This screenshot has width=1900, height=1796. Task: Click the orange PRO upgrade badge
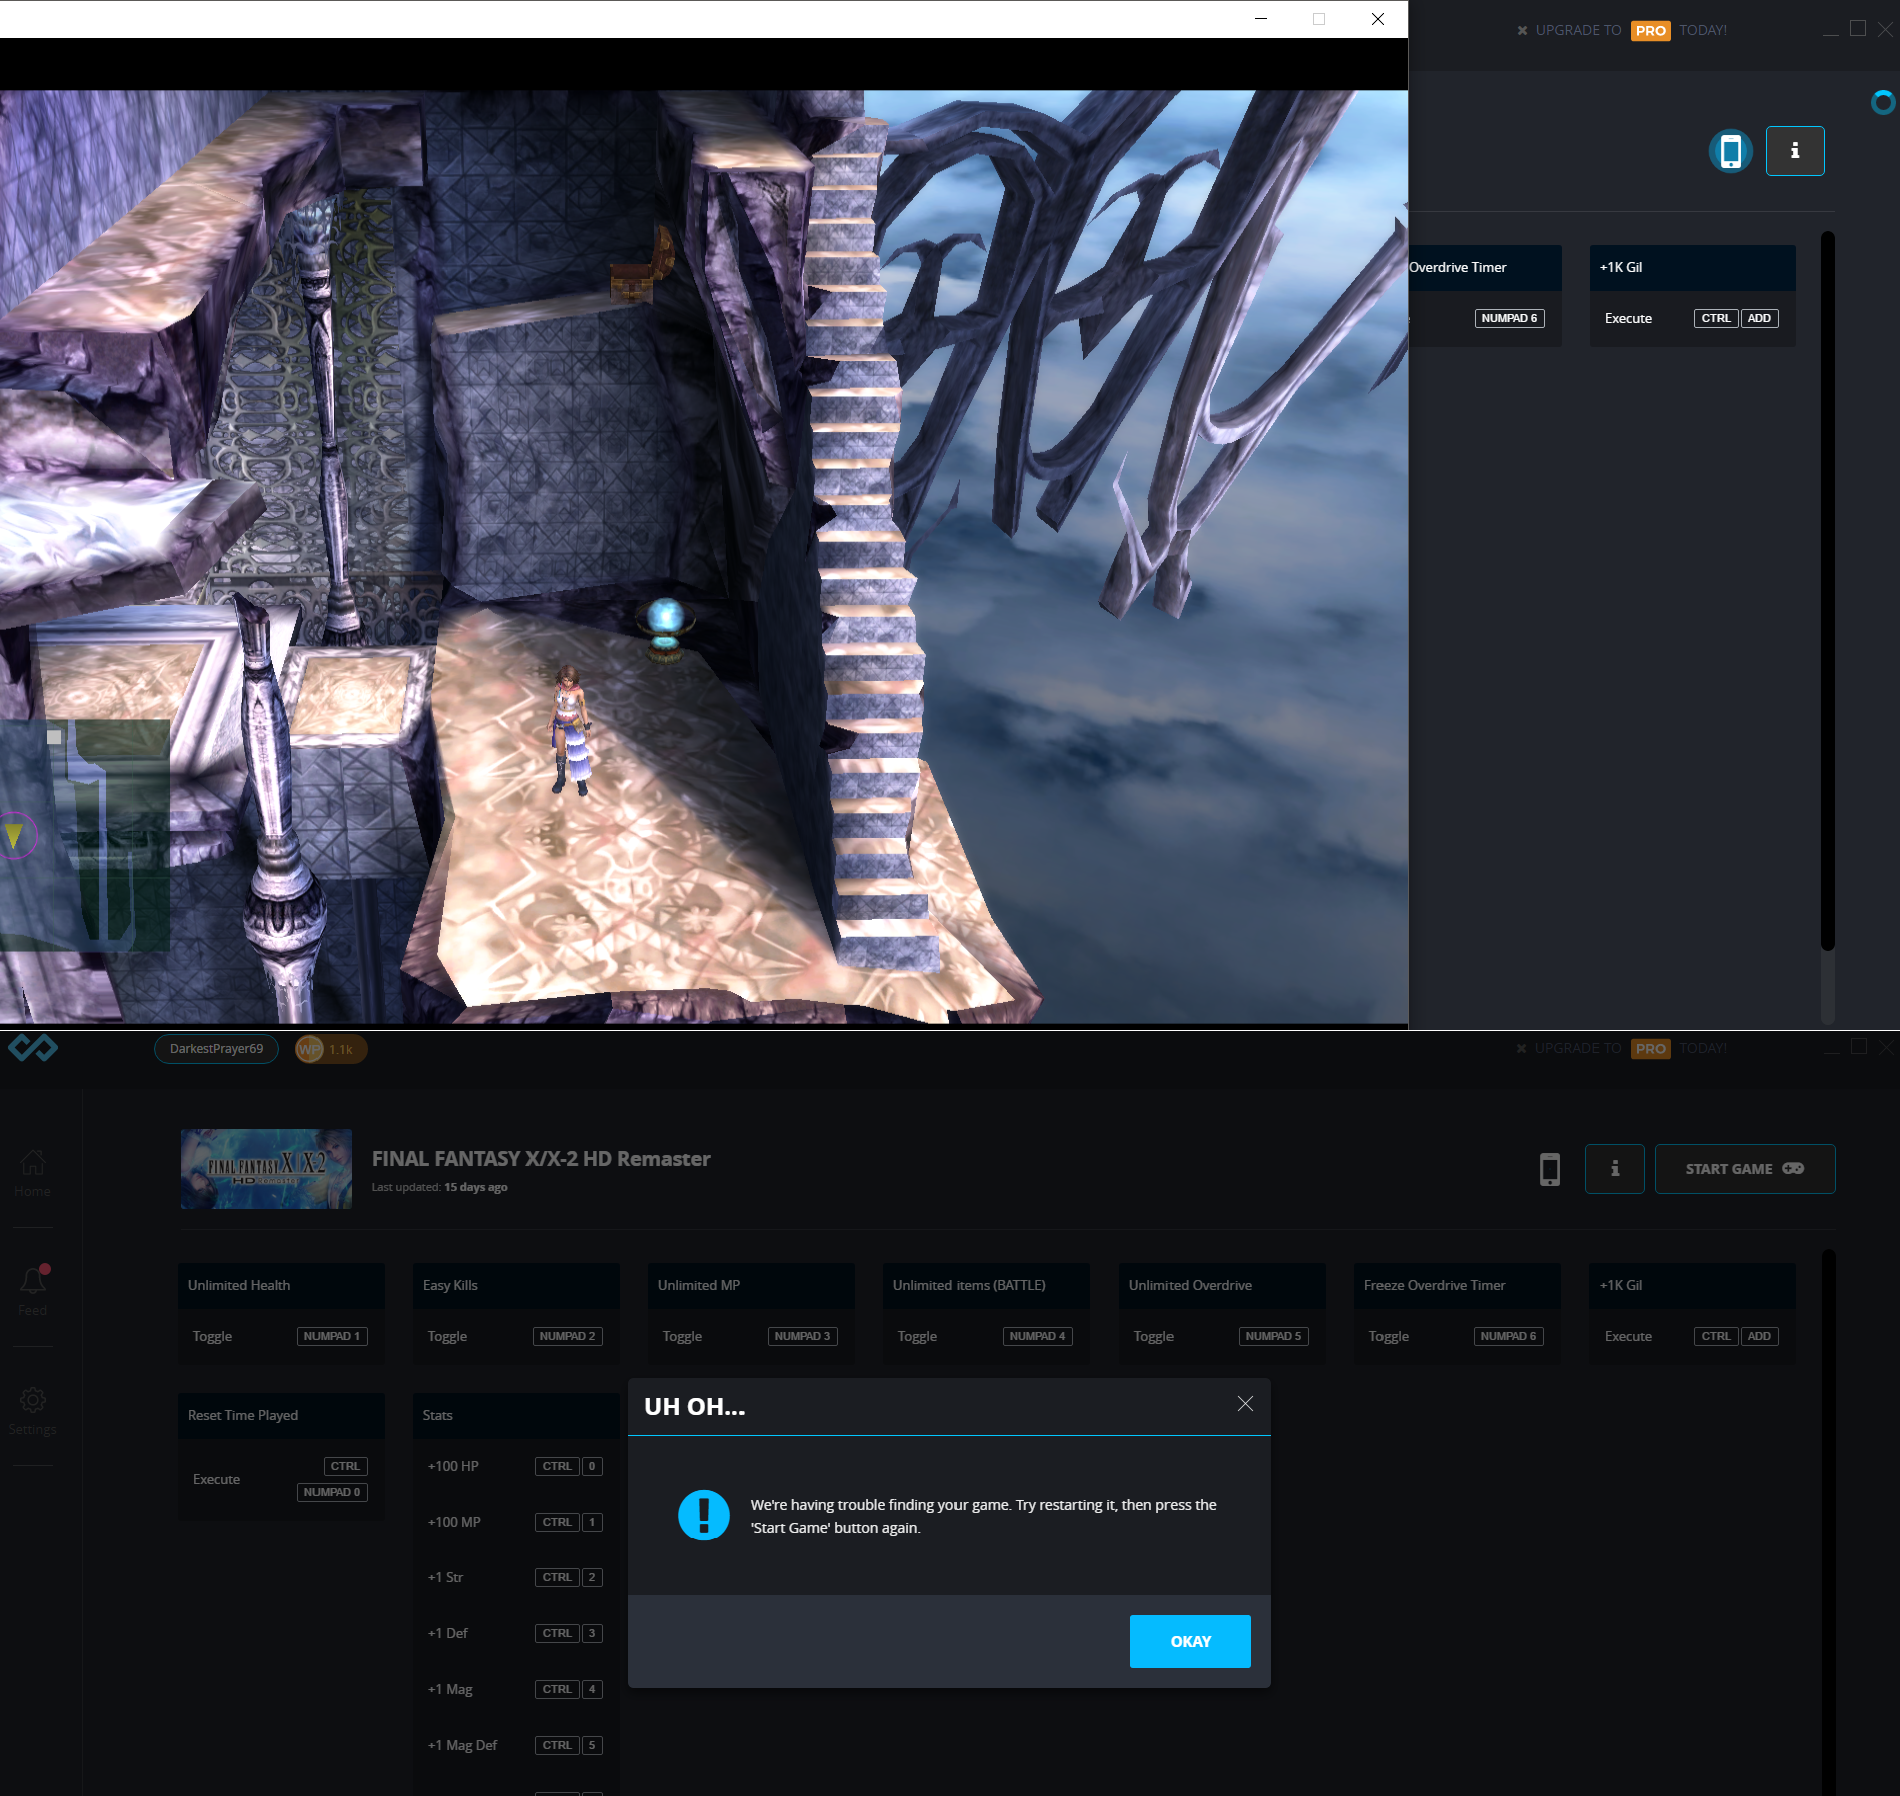[1650, 31]
